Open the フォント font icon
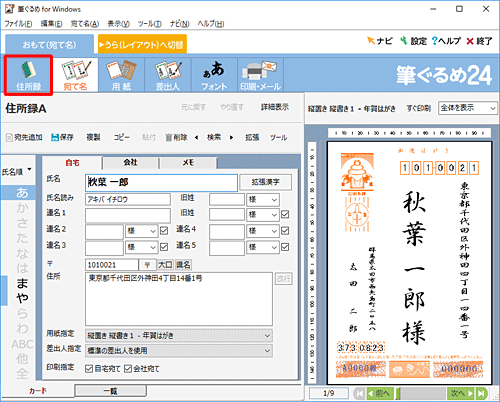This screenshot has height=402, width=500. 214,75
